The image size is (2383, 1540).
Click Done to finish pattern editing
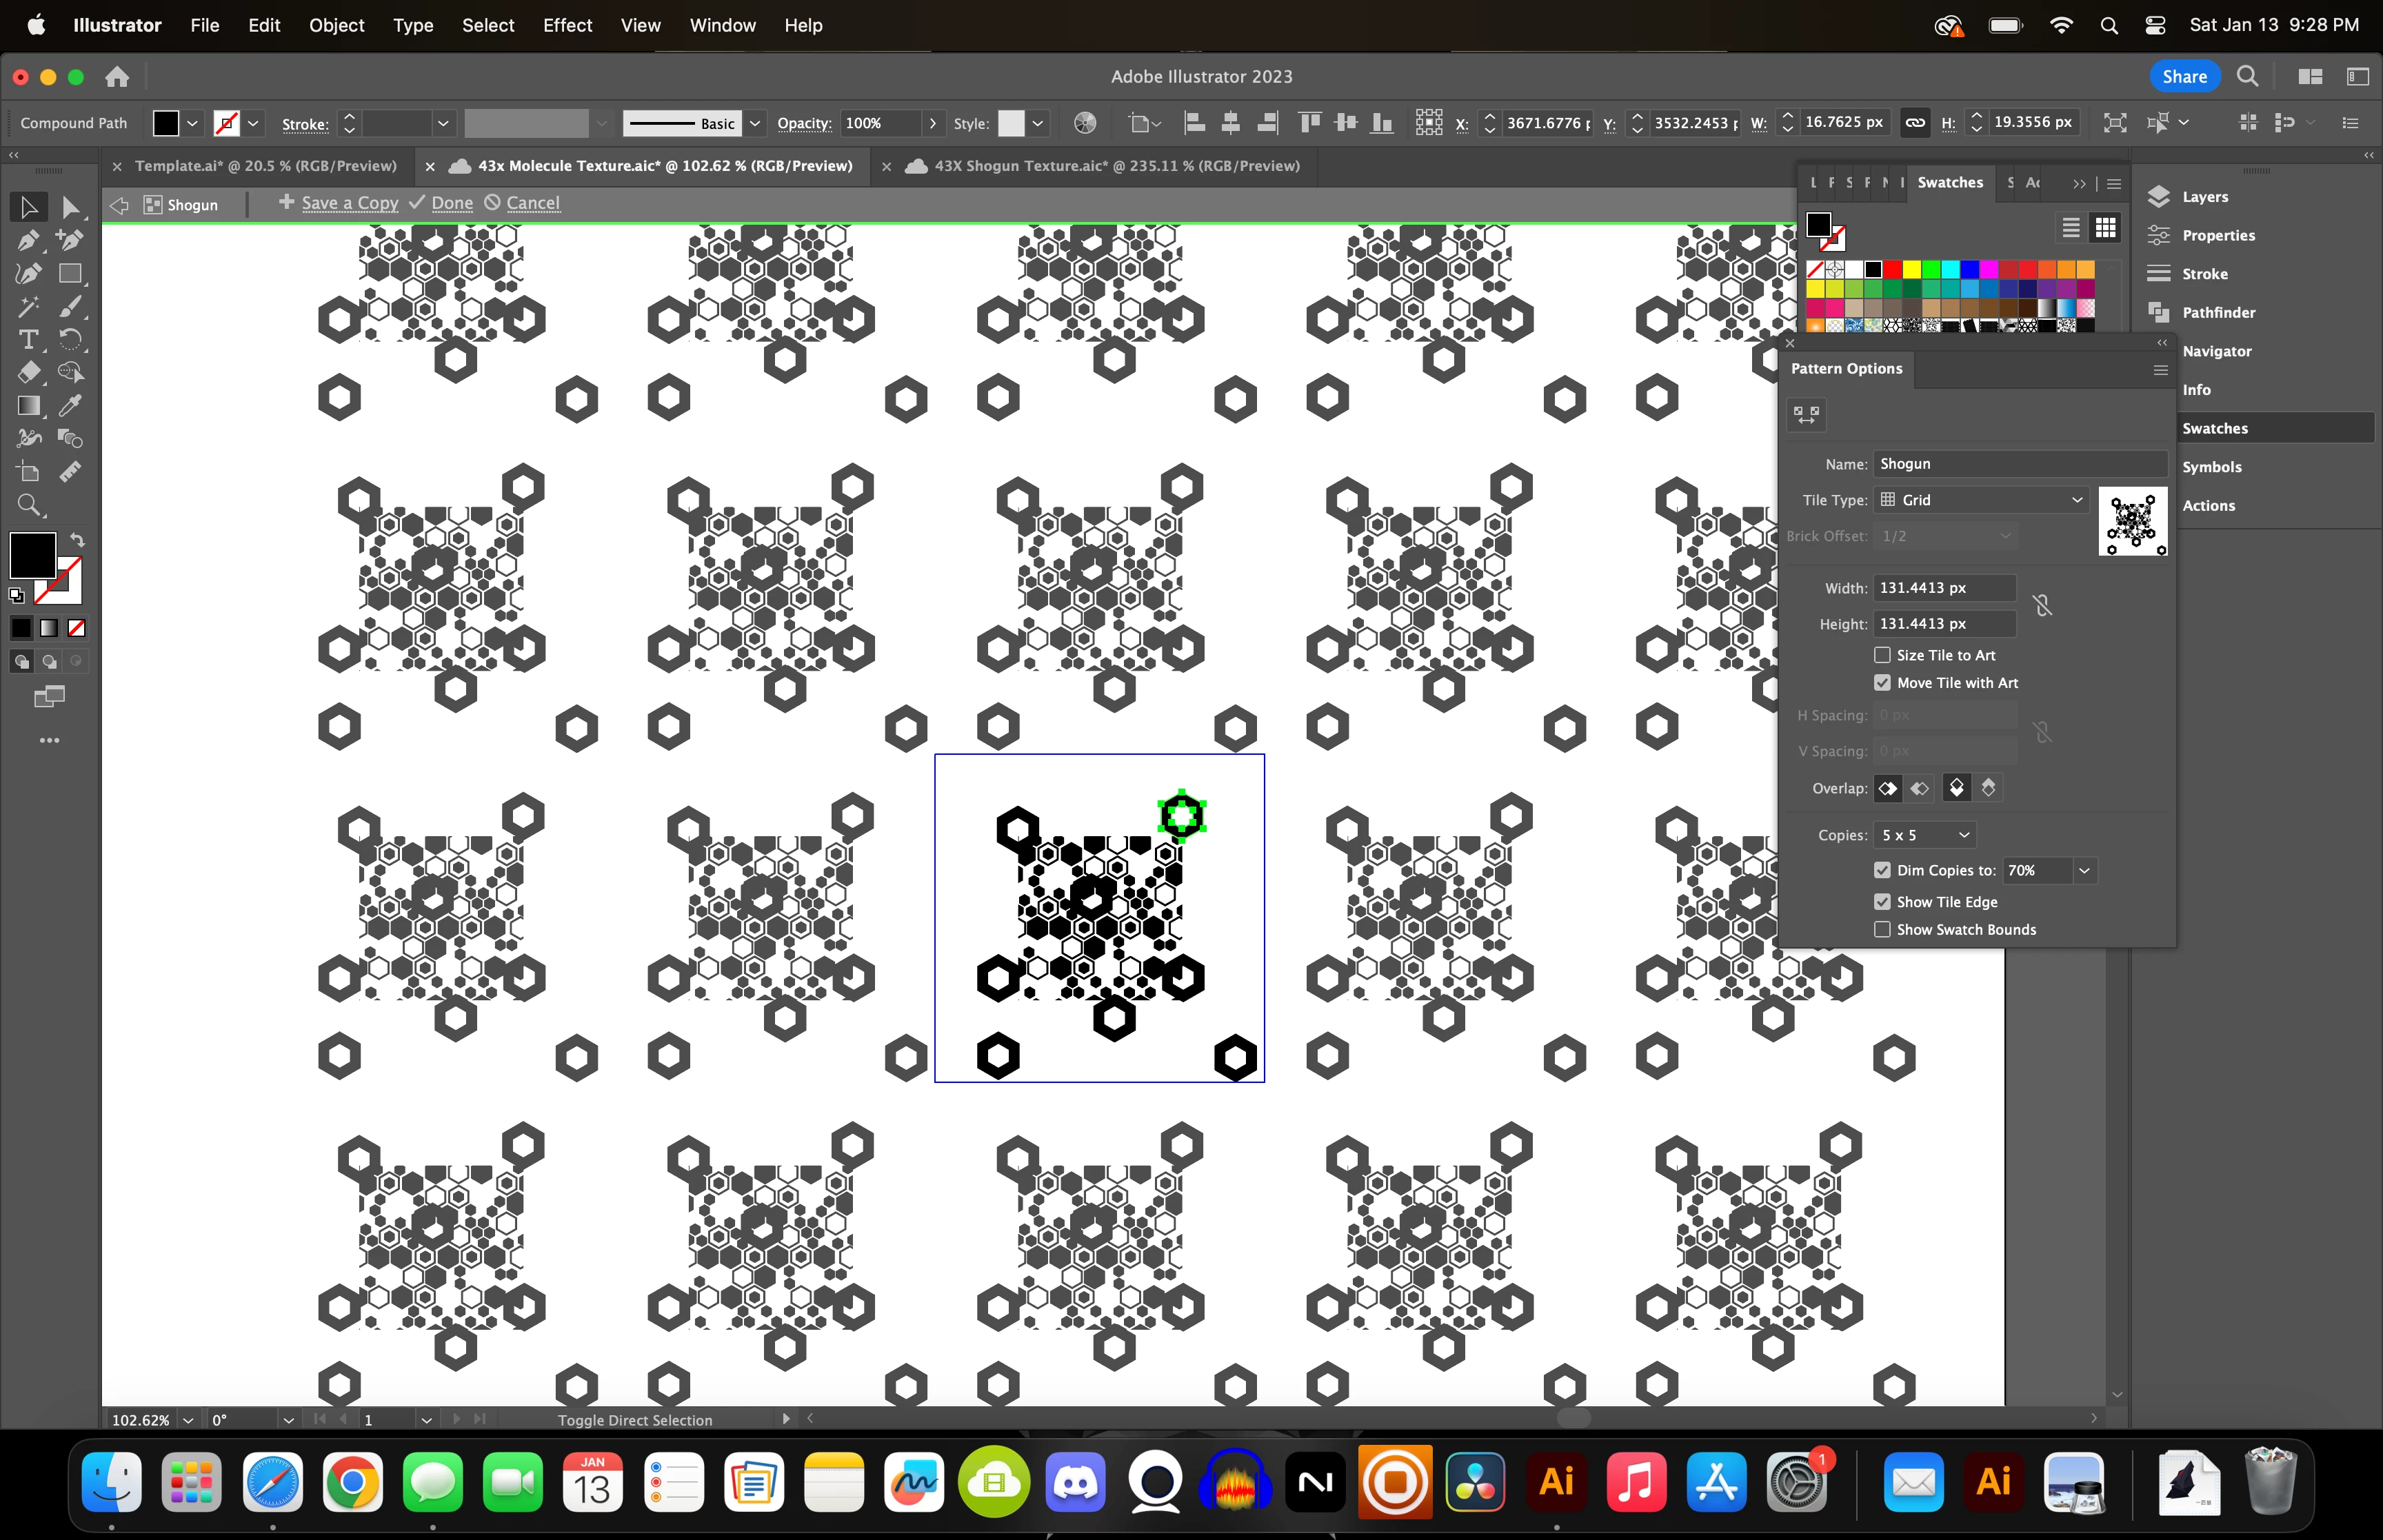451,203
